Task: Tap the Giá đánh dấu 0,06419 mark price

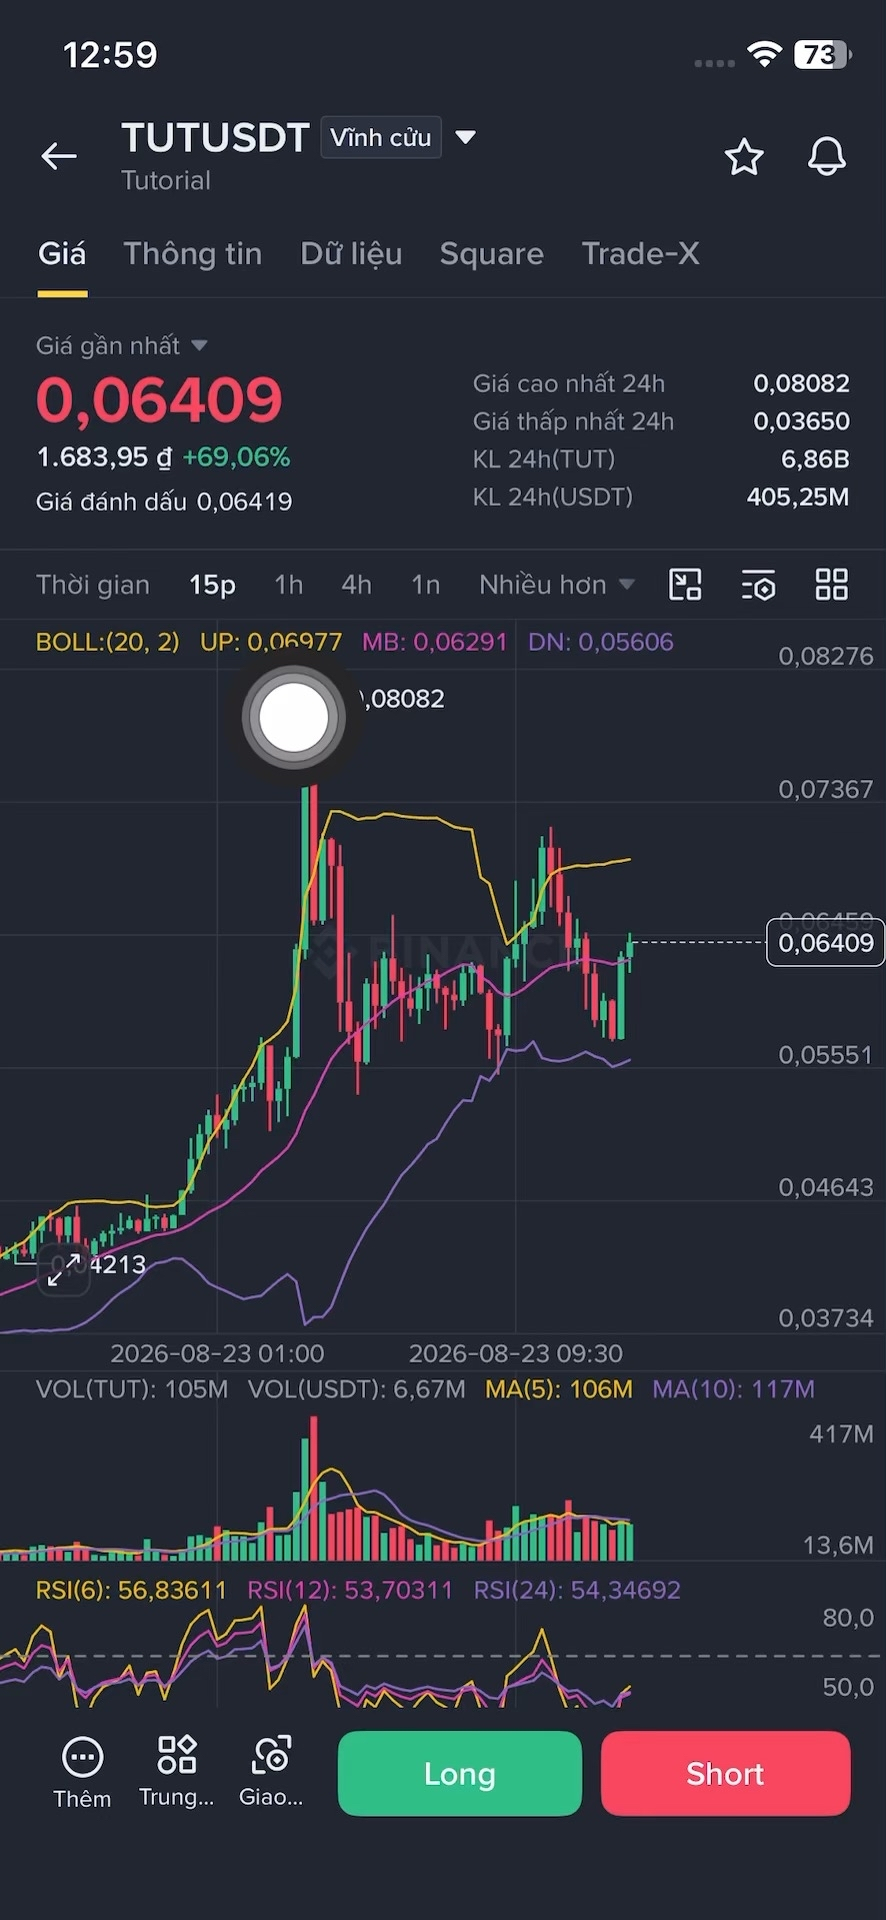Action: point(164,501)
